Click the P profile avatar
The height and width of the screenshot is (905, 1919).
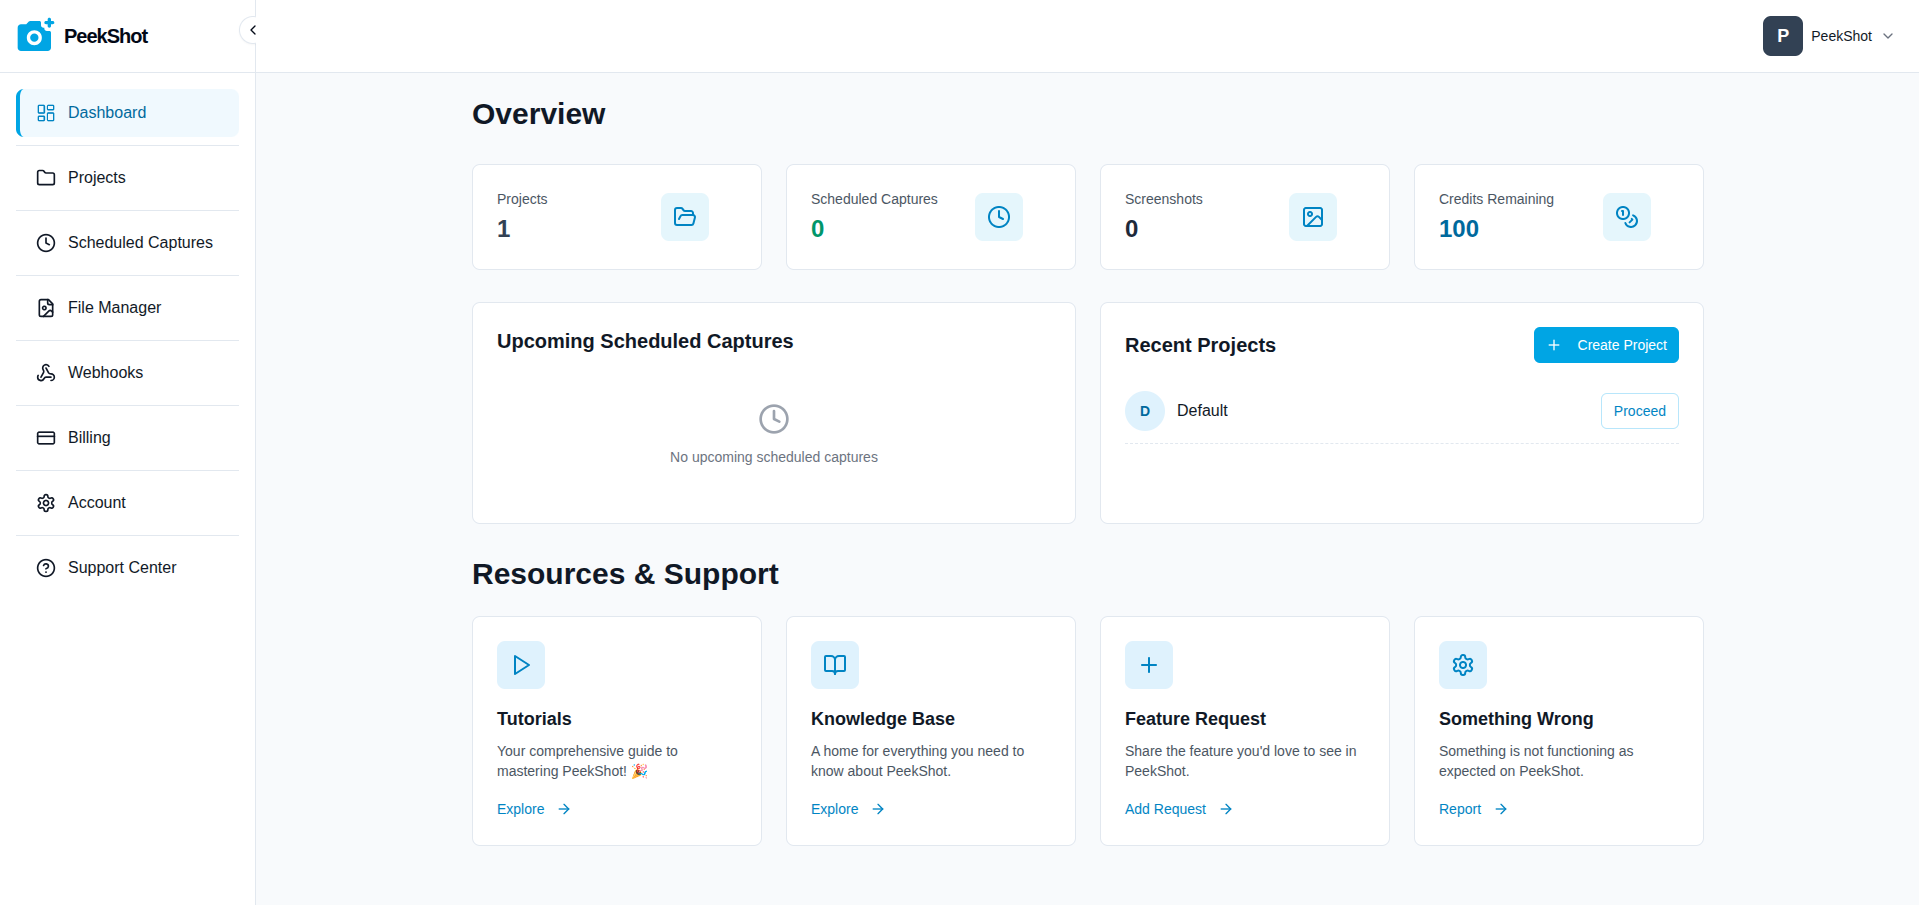click(1782, 36)
